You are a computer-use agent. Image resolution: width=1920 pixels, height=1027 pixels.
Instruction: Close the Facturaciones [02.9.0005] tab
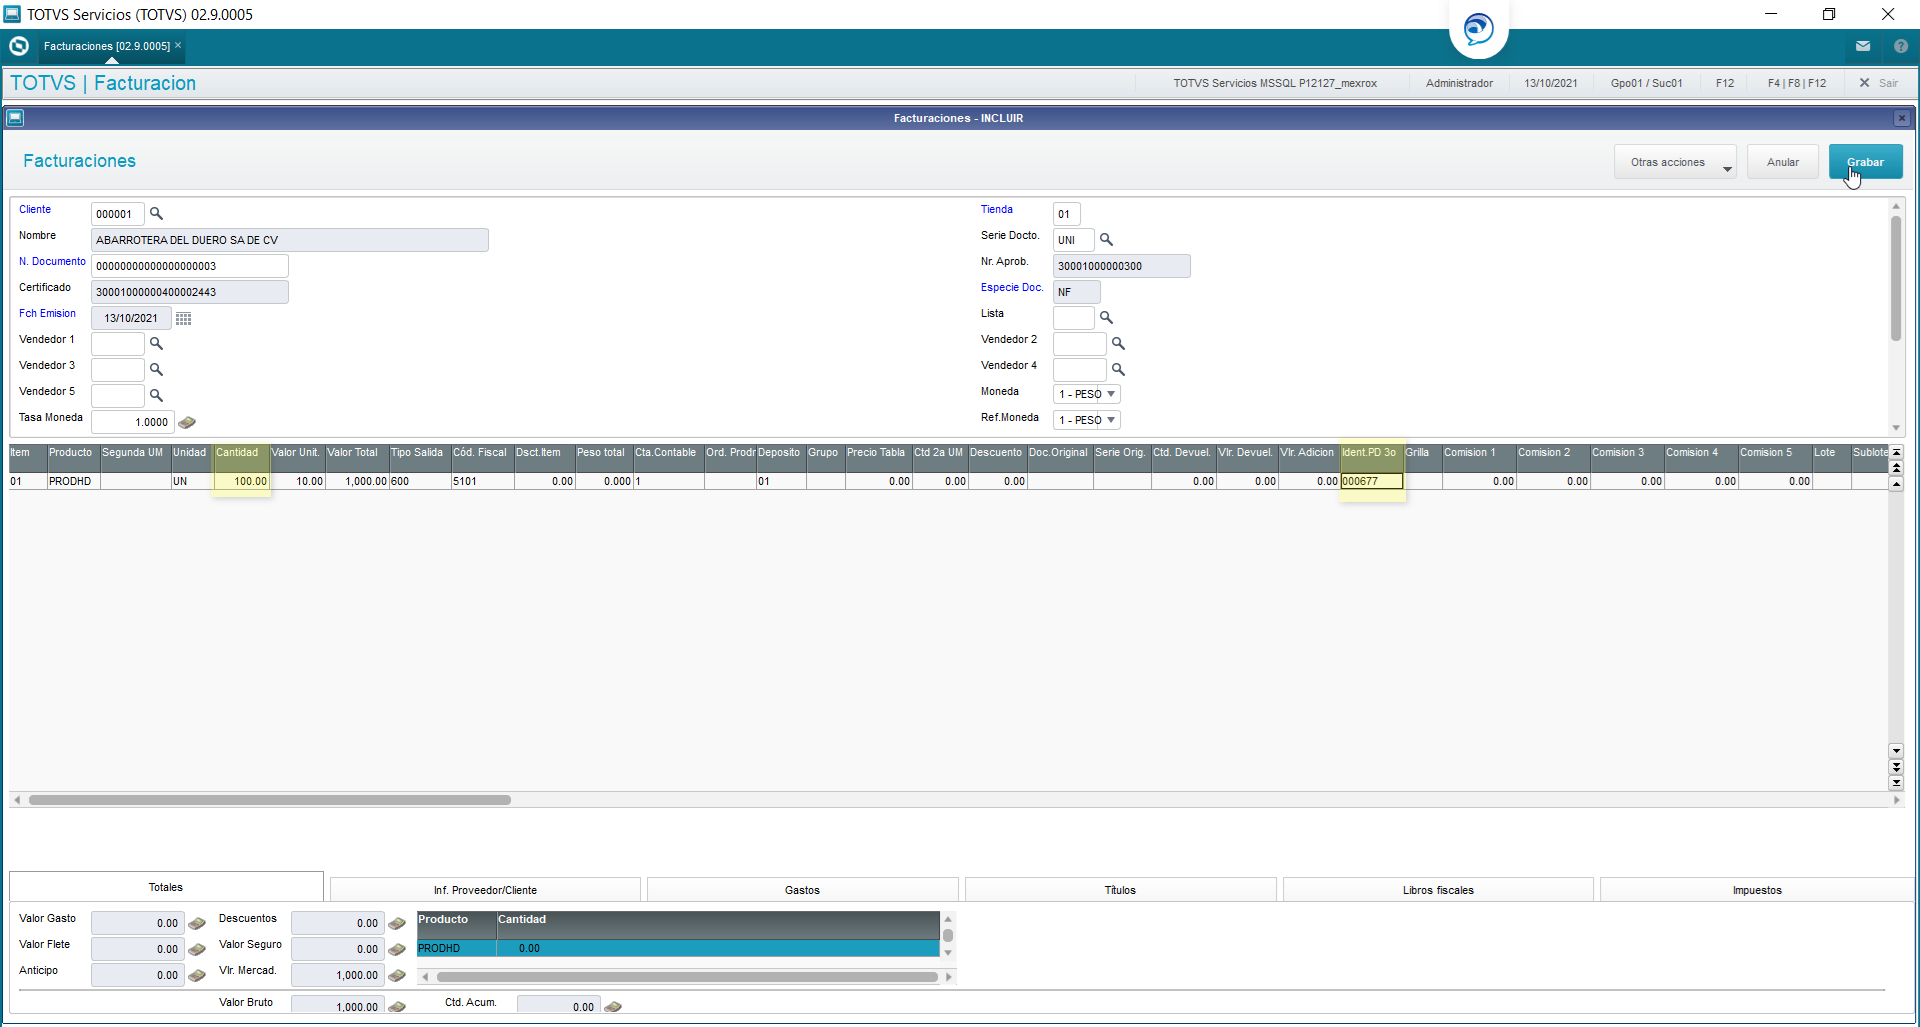tap(178, 45)
